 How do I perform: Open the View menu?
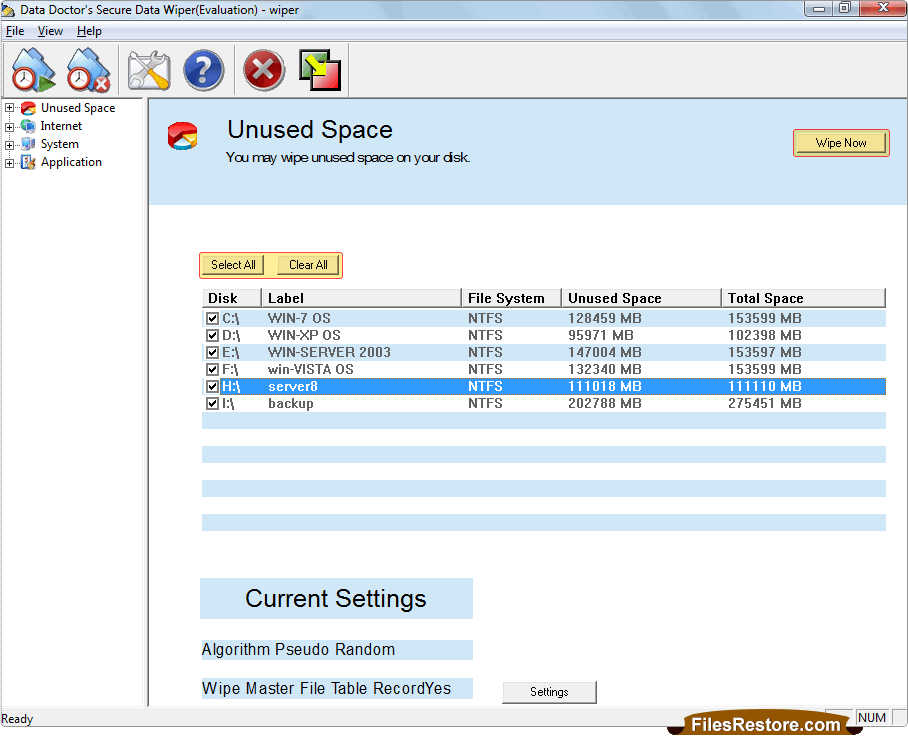(50, 31)
